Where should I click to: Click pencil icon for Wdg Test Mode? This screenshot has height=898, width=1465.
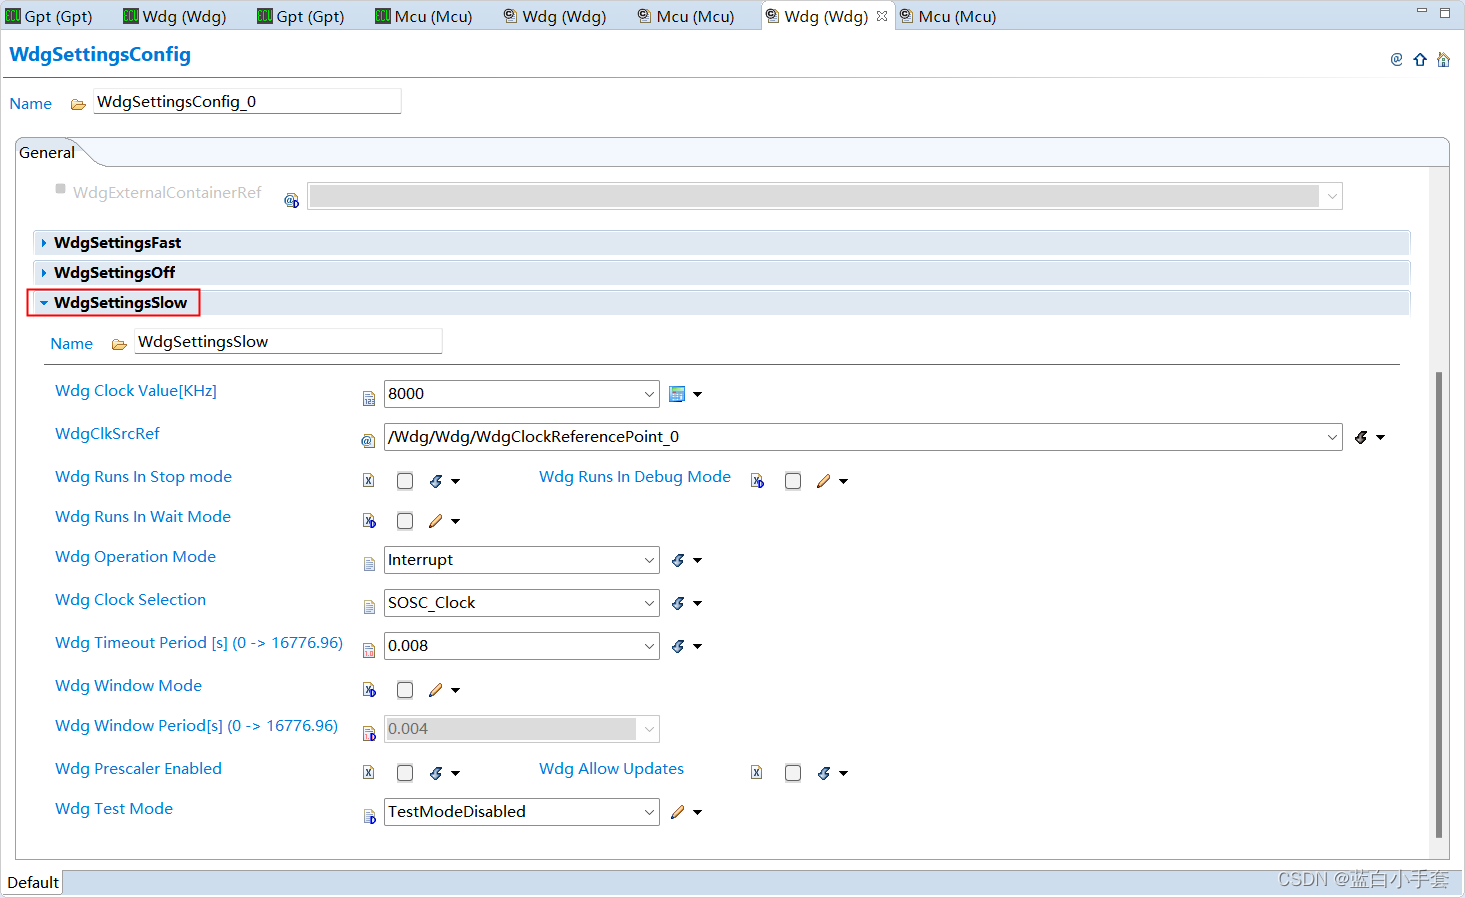tap(678, 812)
